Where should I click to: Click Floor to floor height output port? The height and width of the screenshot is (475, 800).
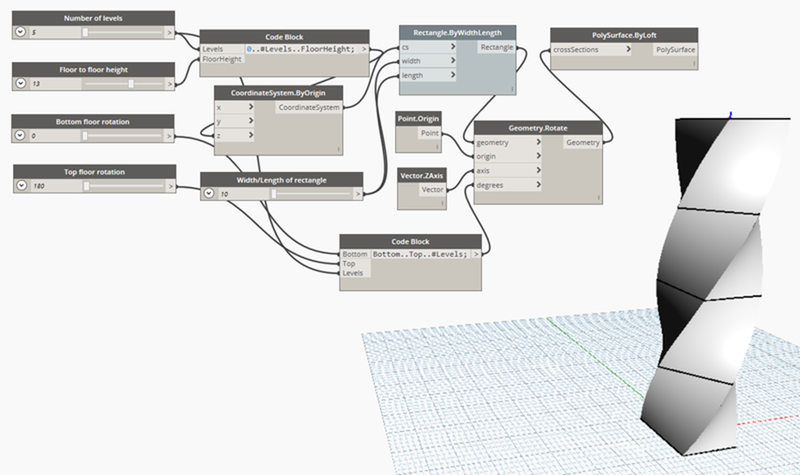(x=170, y=84)
